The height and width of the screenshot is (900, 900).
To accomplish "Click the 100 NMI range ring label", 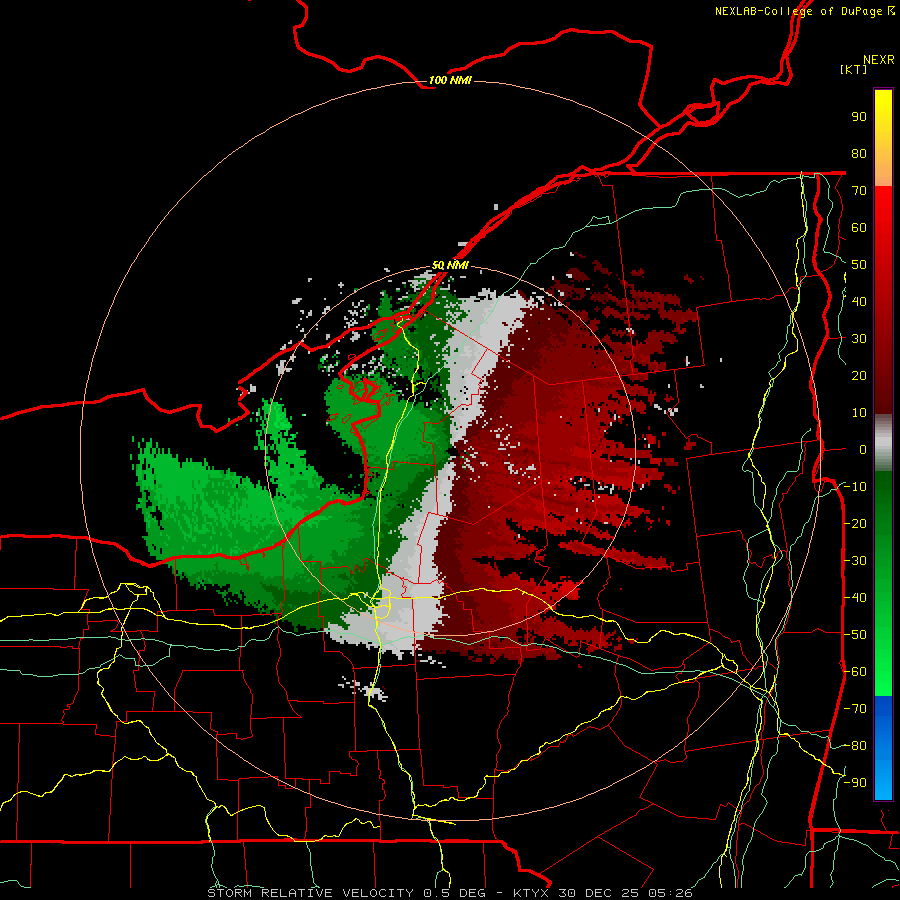I will [449, 80].
